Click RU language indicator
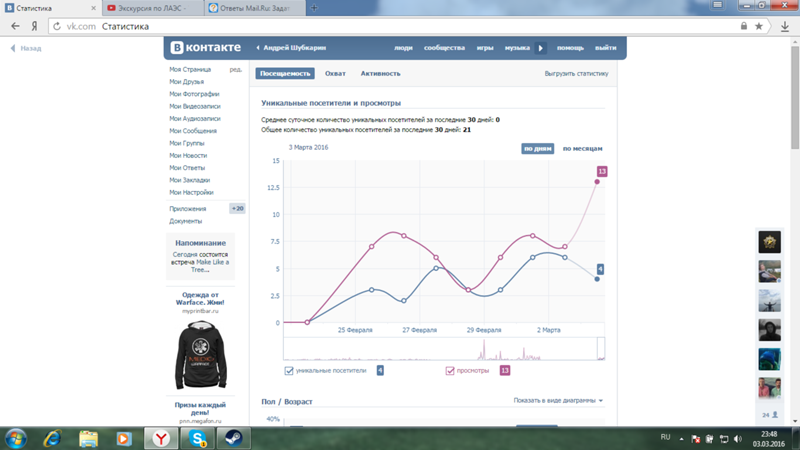Viewport: 800px width, 450px height. [665, 437]
